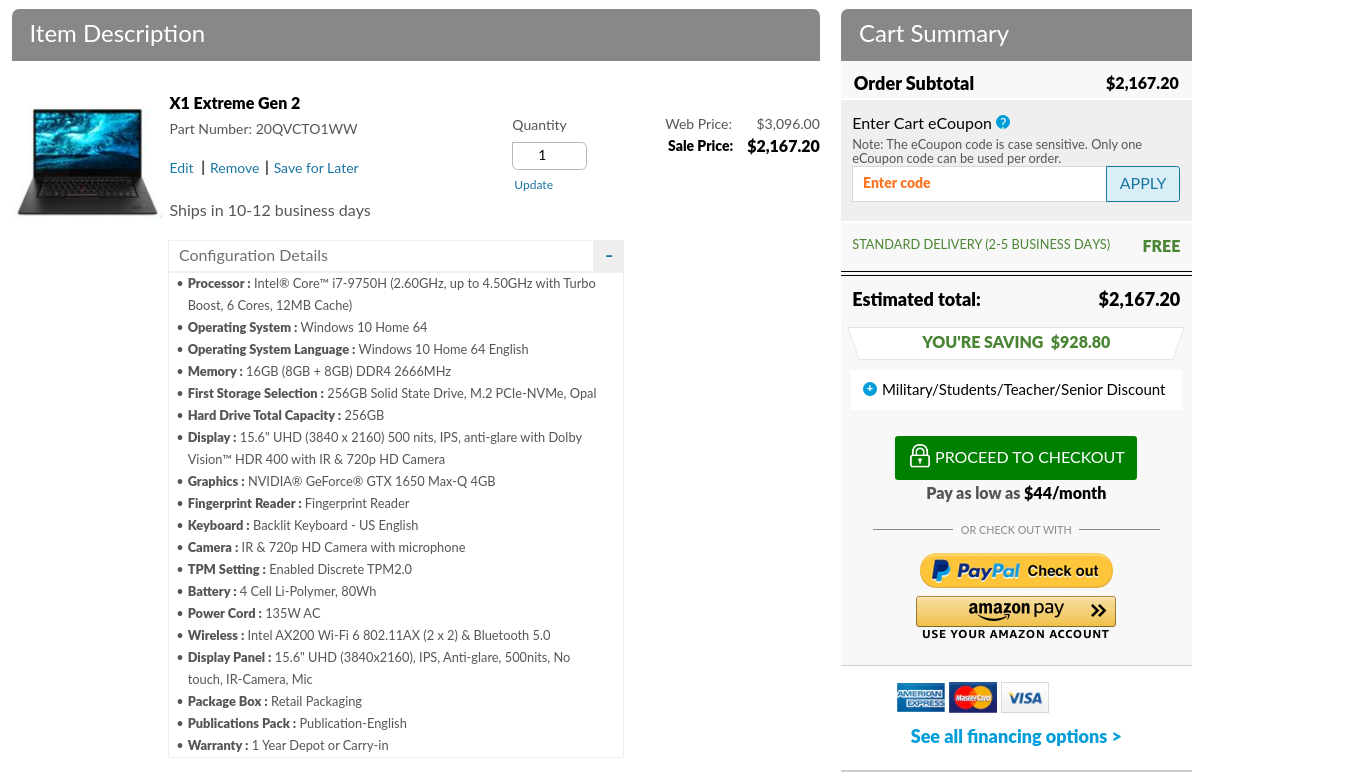The height and width of the screenshot is (781, 1362).
Task: Click the MasterCard logo icon
Action: click(972, 698)
